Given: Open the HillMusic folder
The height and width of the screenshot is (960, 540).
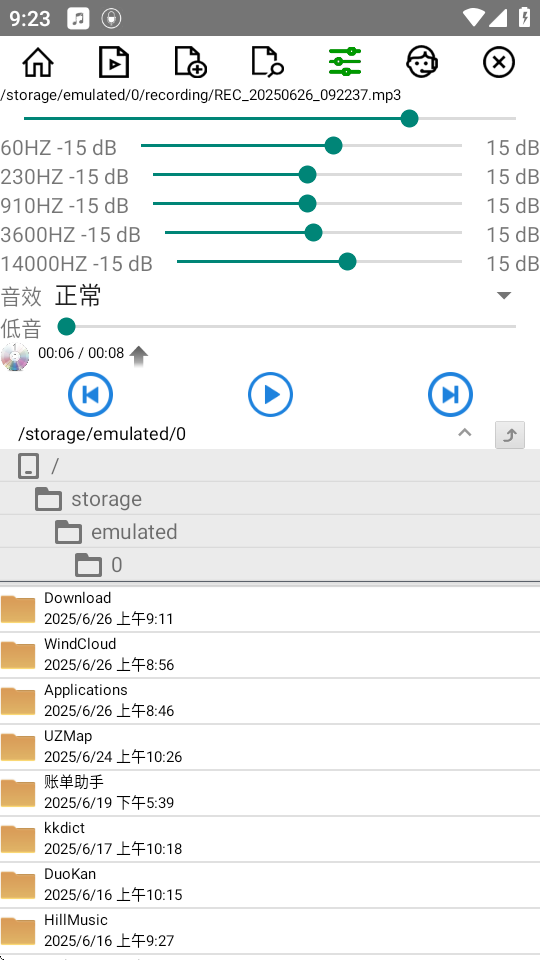Looking at the screenshot, I should [x=270, y=931].
